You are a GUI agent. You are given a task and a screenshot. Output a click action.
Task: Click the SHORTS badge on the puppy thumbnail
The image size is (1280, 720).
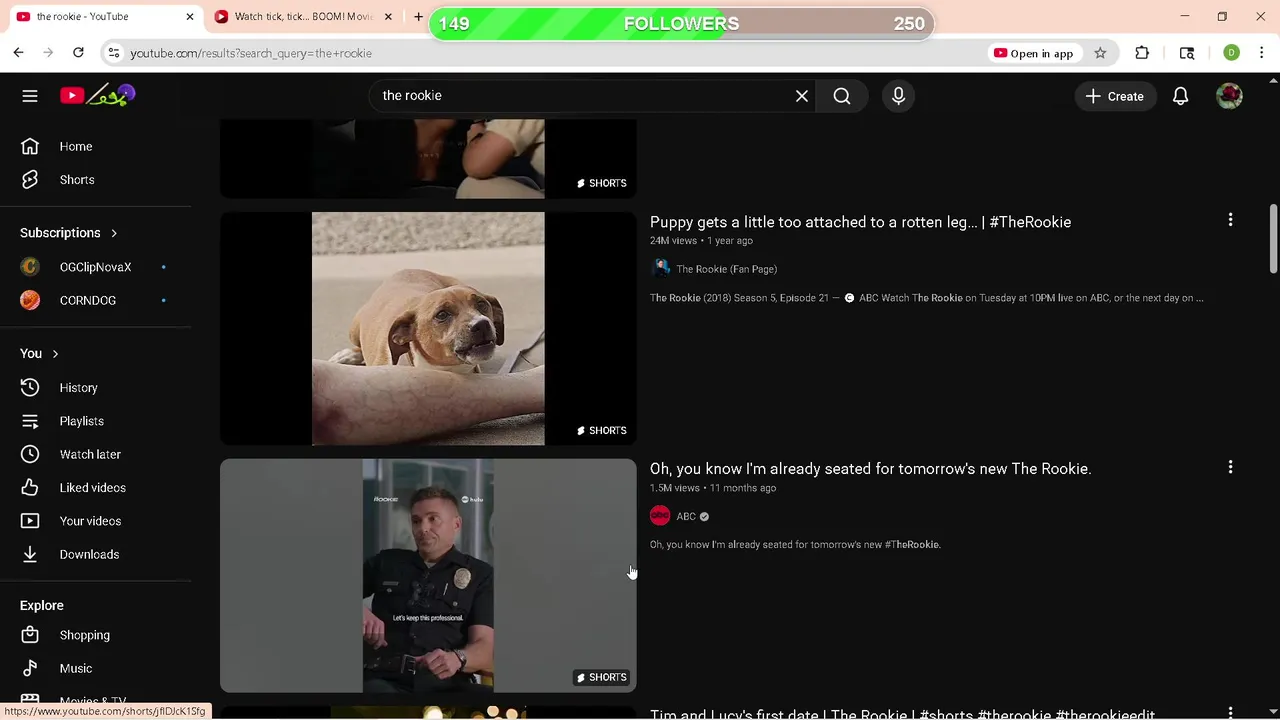pos(602,431)
